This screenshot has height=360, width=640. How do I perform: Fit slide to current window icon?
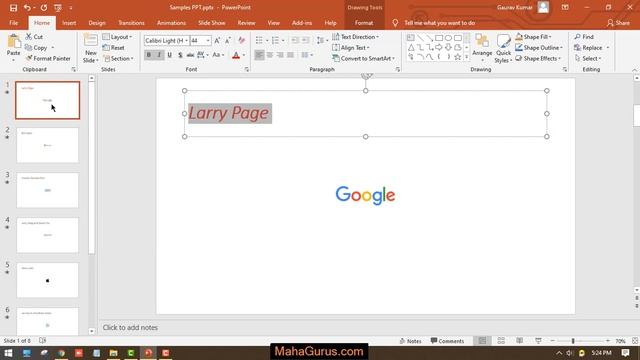tap(635, 340)
